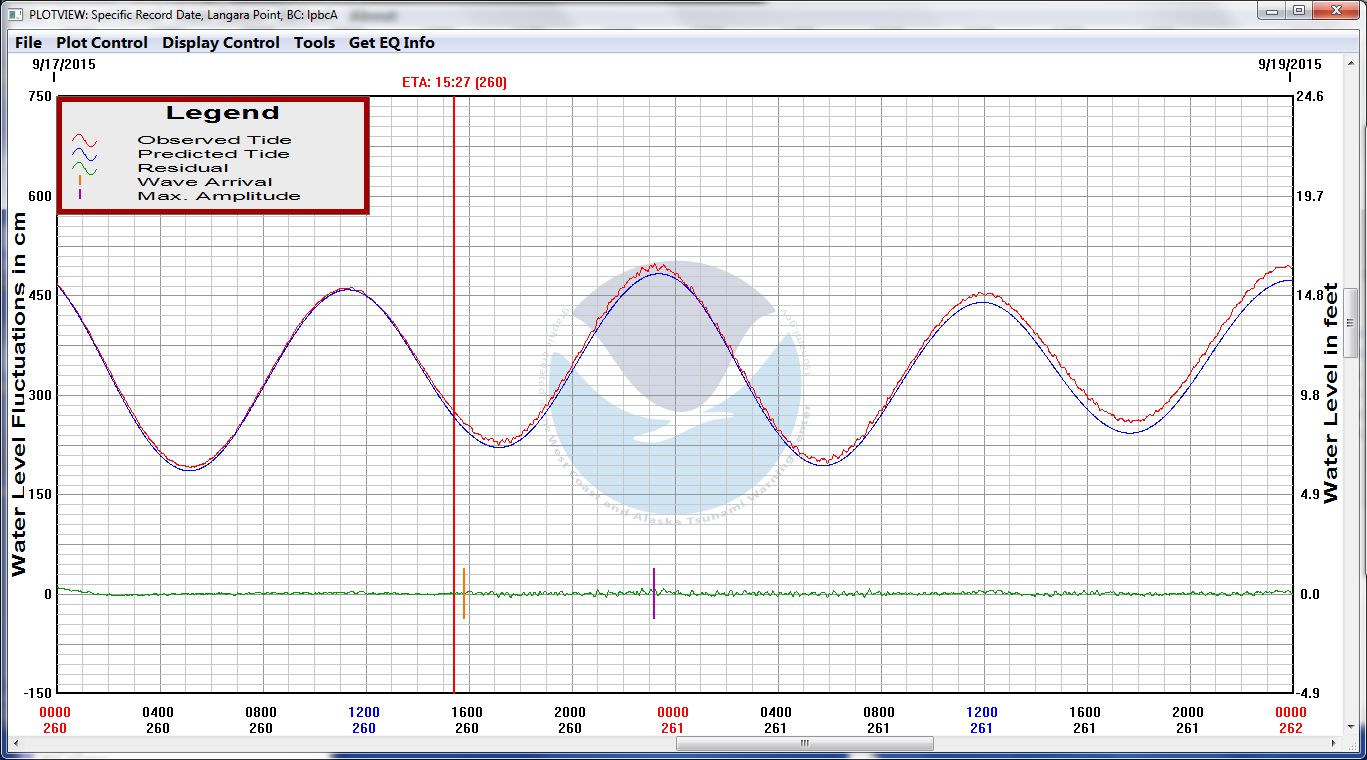Click the orange Wave Arrival marker on plot
This screenshot has width=1367, height=760.
pos(464,593)
